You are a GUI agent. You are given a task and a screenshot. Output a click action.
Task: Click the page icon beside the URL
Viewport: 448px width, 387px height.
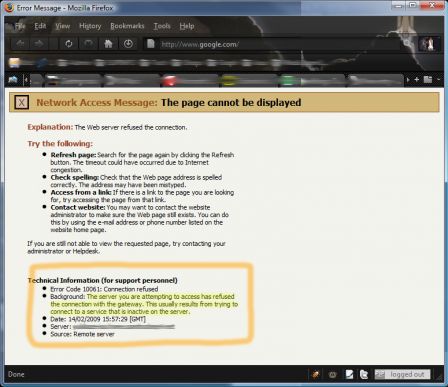click(x=151, y=44)
